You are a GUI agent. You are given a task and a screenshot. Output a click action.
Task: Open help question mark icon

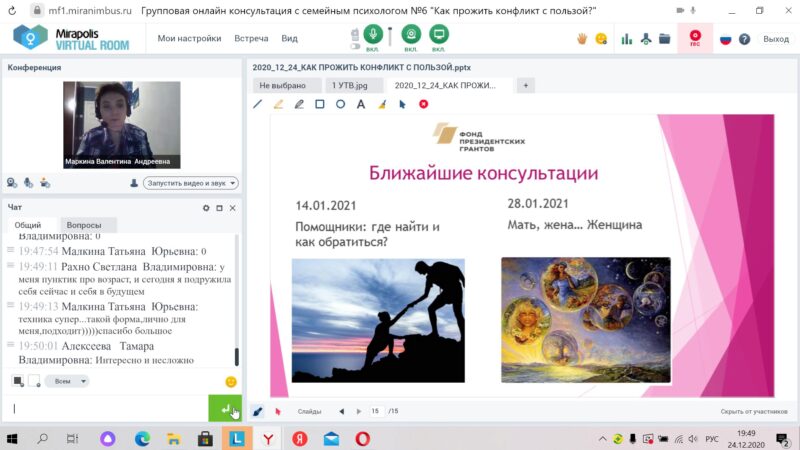pyautogui.click(x=744, y=39)
